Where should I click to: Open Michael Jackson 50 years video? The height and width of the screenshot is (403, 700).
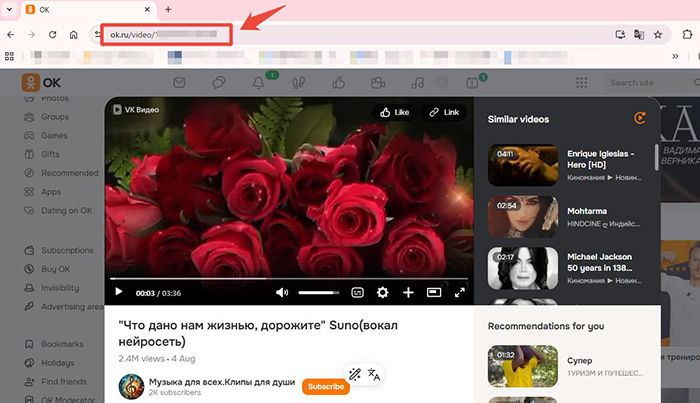point(523,268)
